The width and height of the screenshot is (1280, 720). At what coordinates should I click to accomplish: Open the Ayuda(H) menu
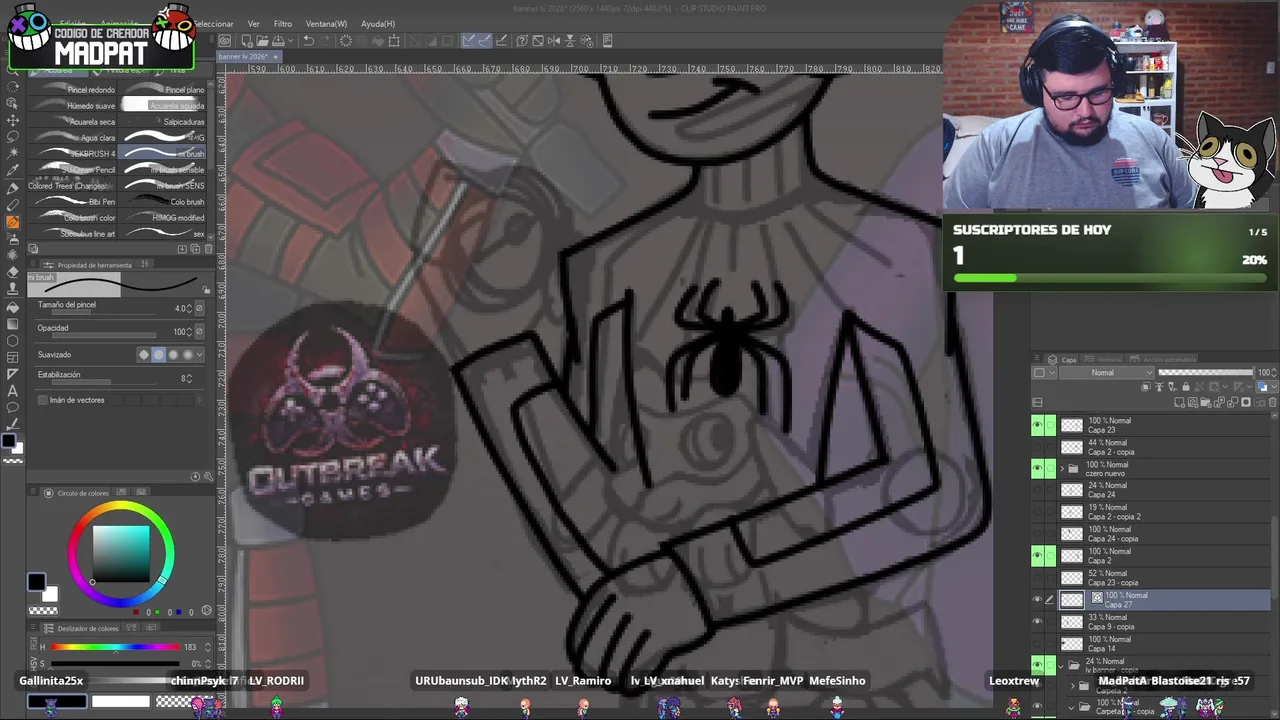pyautogui.click(x=378, y=23)
